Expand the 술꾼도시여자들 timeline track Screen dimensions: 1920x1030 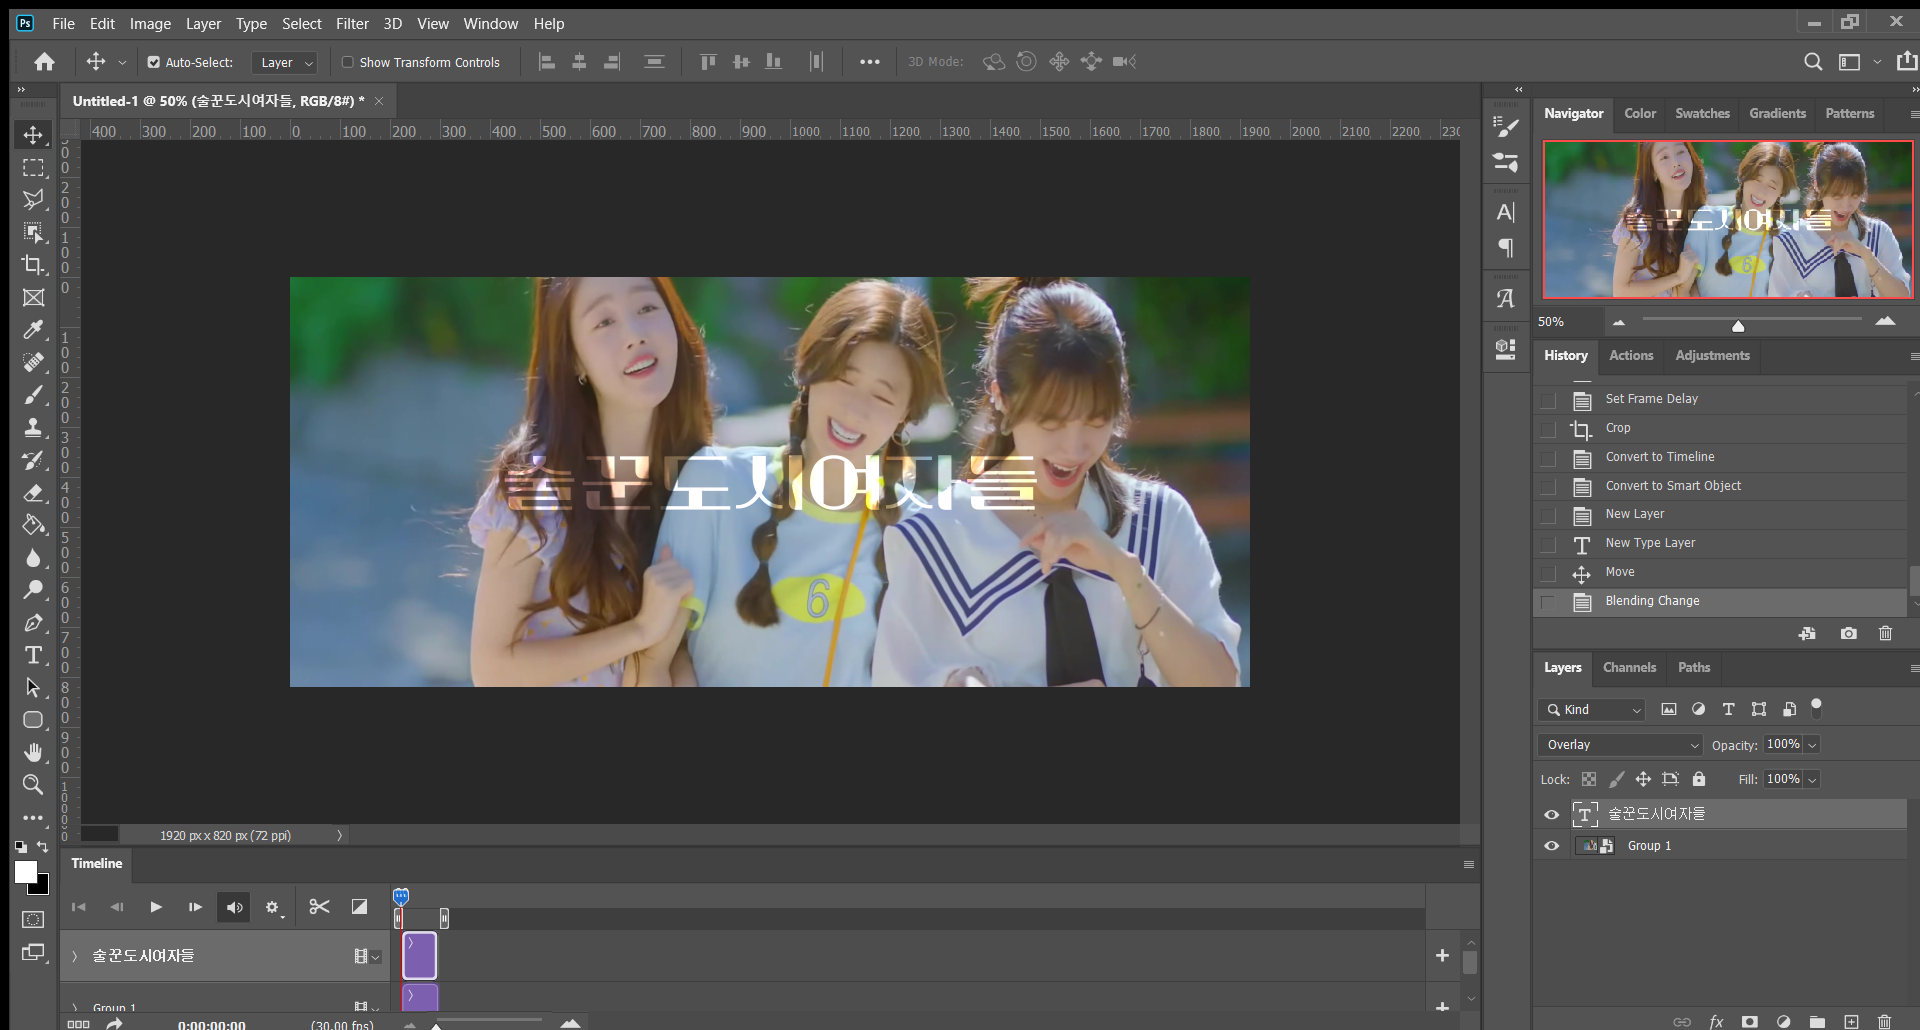(x=74, y=956)
